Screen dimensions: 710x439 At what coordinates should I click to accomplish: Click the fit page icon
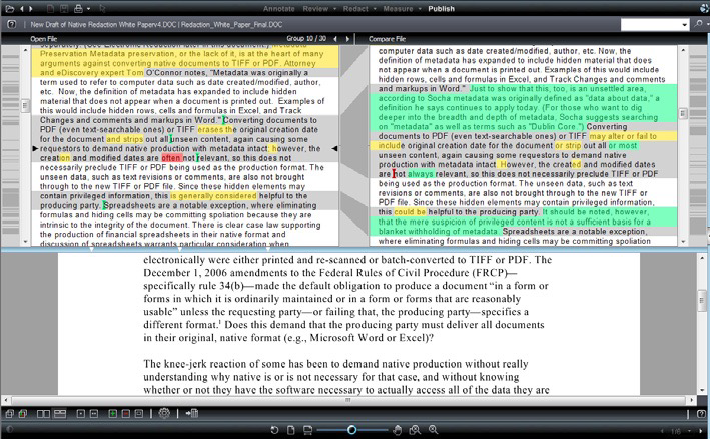[291, 430]
